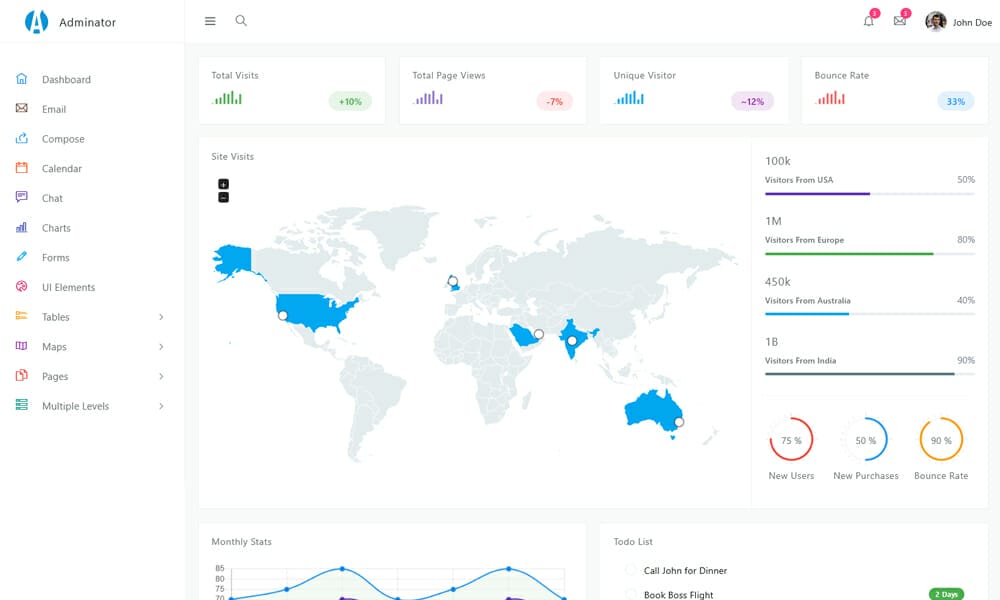
Task: Open the Calendar from the sidebar
Action: coord(21,168)
